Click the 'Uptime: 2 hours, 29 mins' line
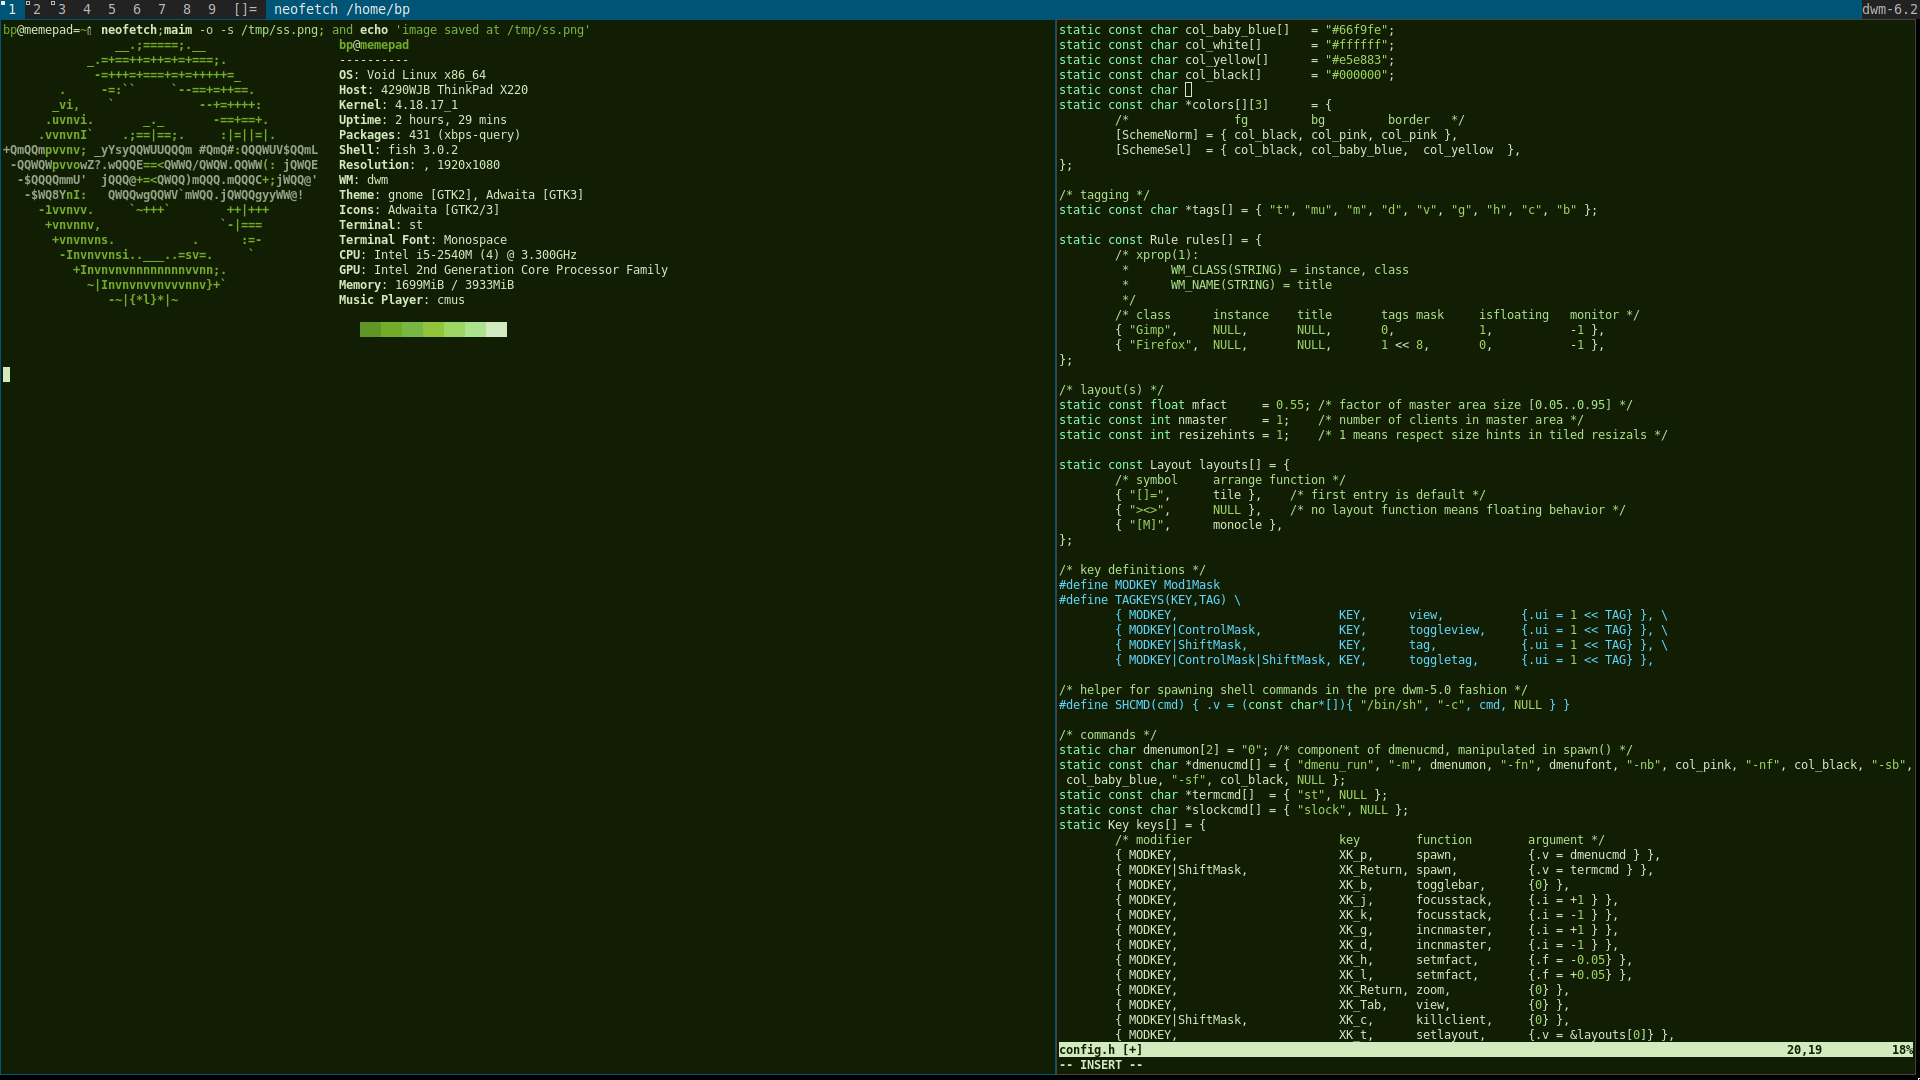This screenshot has height=1080, width=1920. pyautogui.click(x=423, y=120)
